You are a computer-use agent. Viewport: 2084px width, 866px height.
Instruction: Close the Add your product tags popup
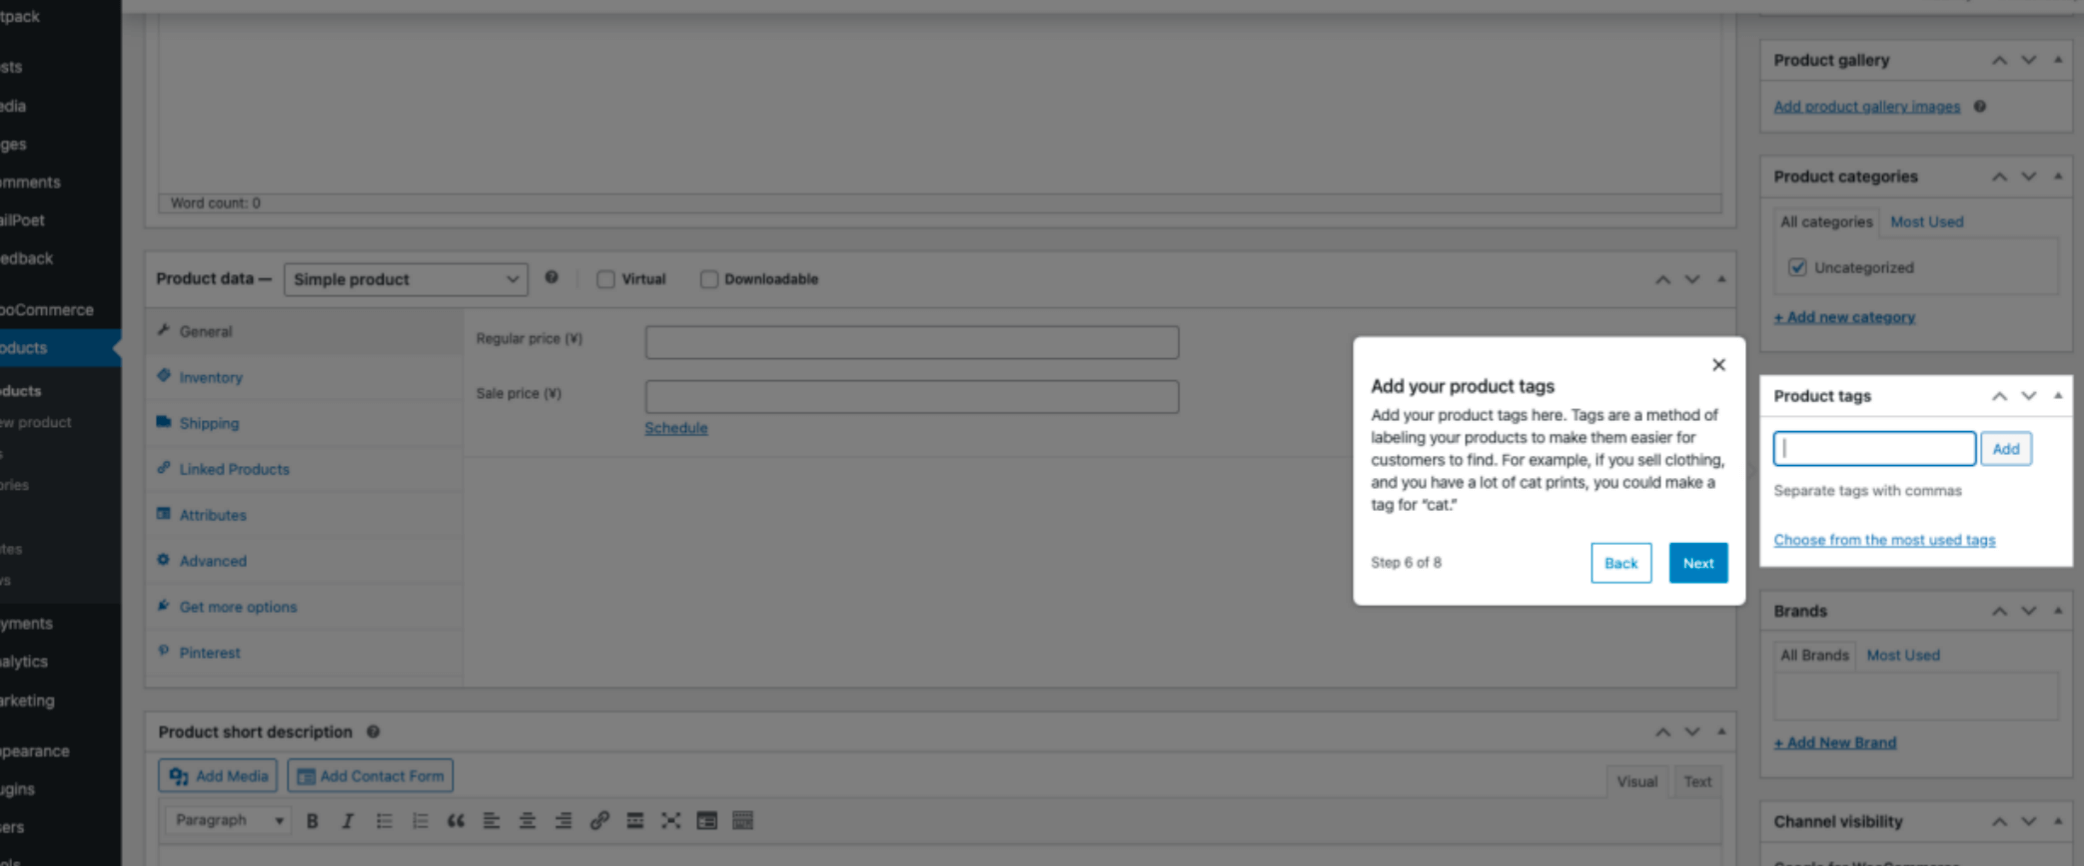(x=1718, y=365)
